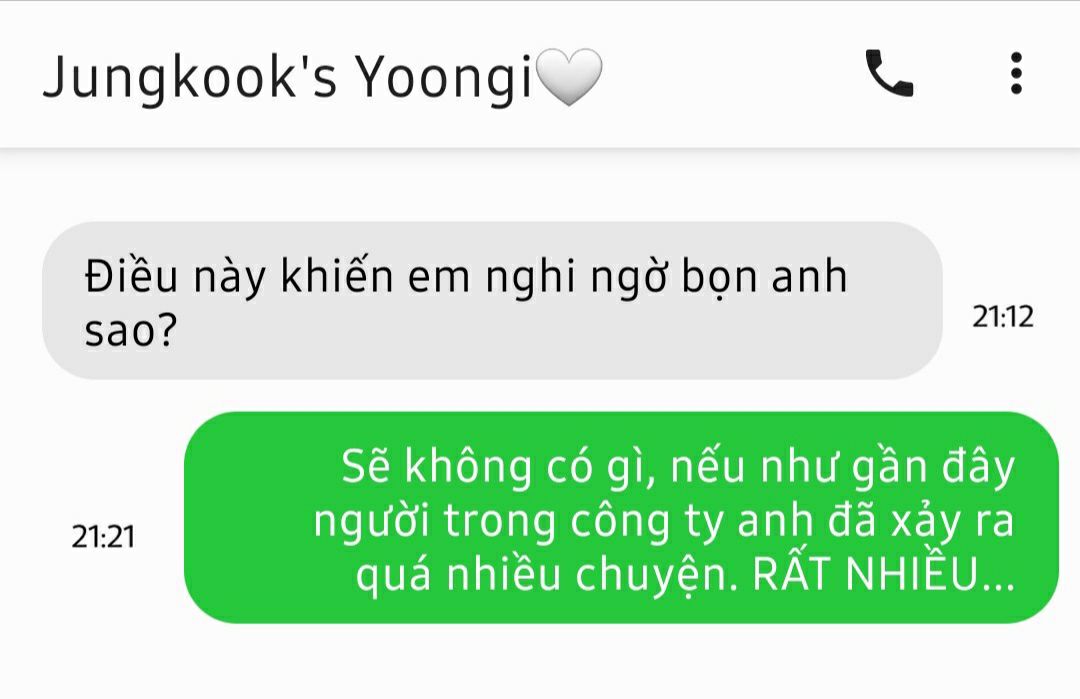Open the three-dot overflow menu

pos(1016,73)
